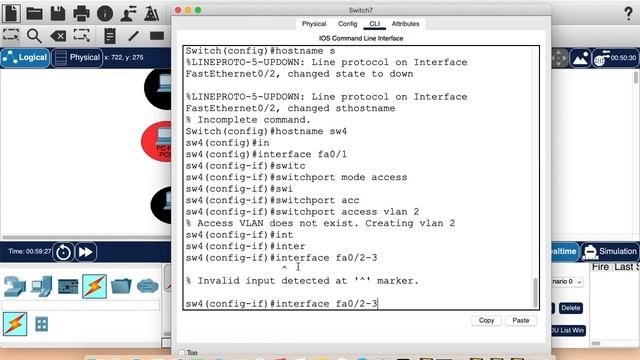
Task: Select the Components category icon
Action: (x=68, y=287)
